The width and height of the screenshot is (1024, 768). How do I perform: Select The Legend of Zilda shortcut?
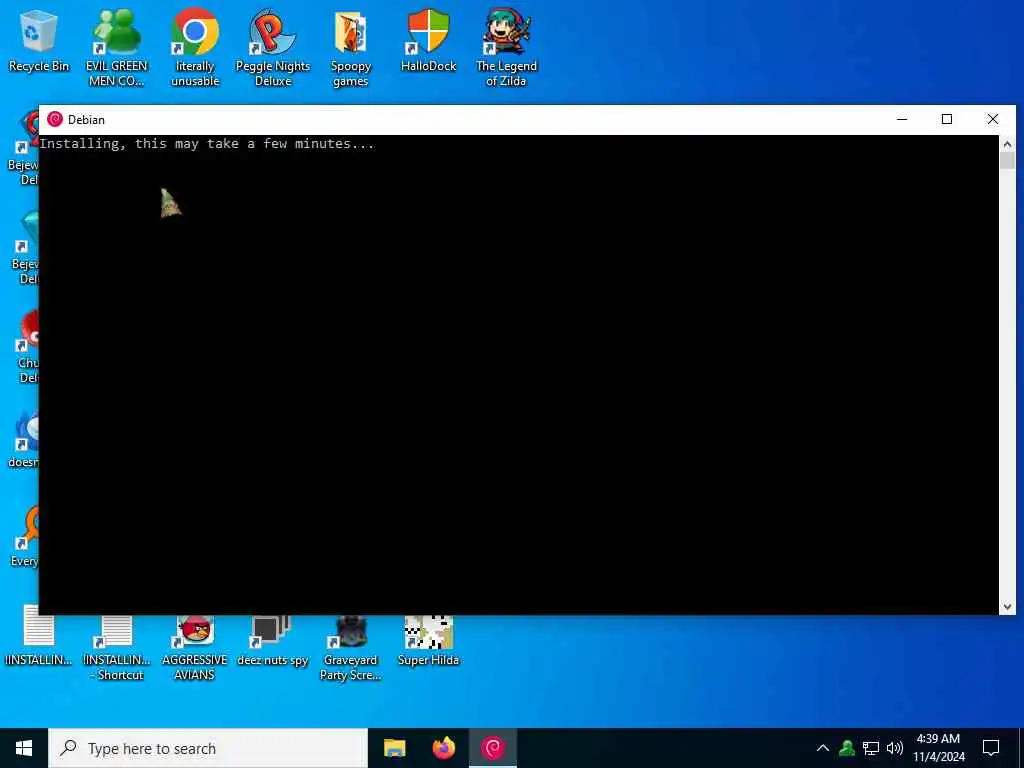pos(506,48)
